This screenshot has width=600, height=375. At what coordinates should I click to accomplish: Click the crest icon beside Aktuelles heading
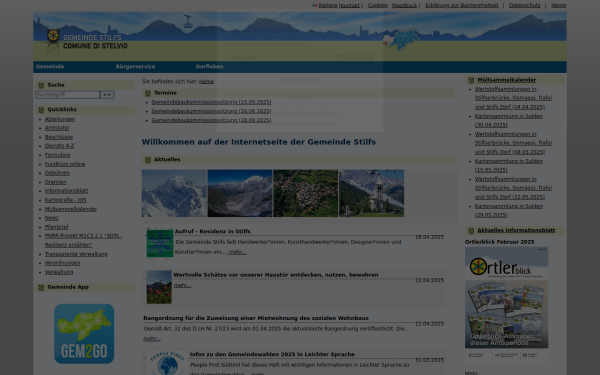148,160
